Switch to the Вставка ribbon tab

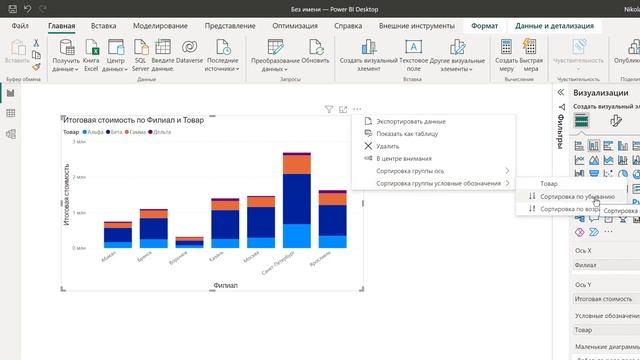click(103, 26)
